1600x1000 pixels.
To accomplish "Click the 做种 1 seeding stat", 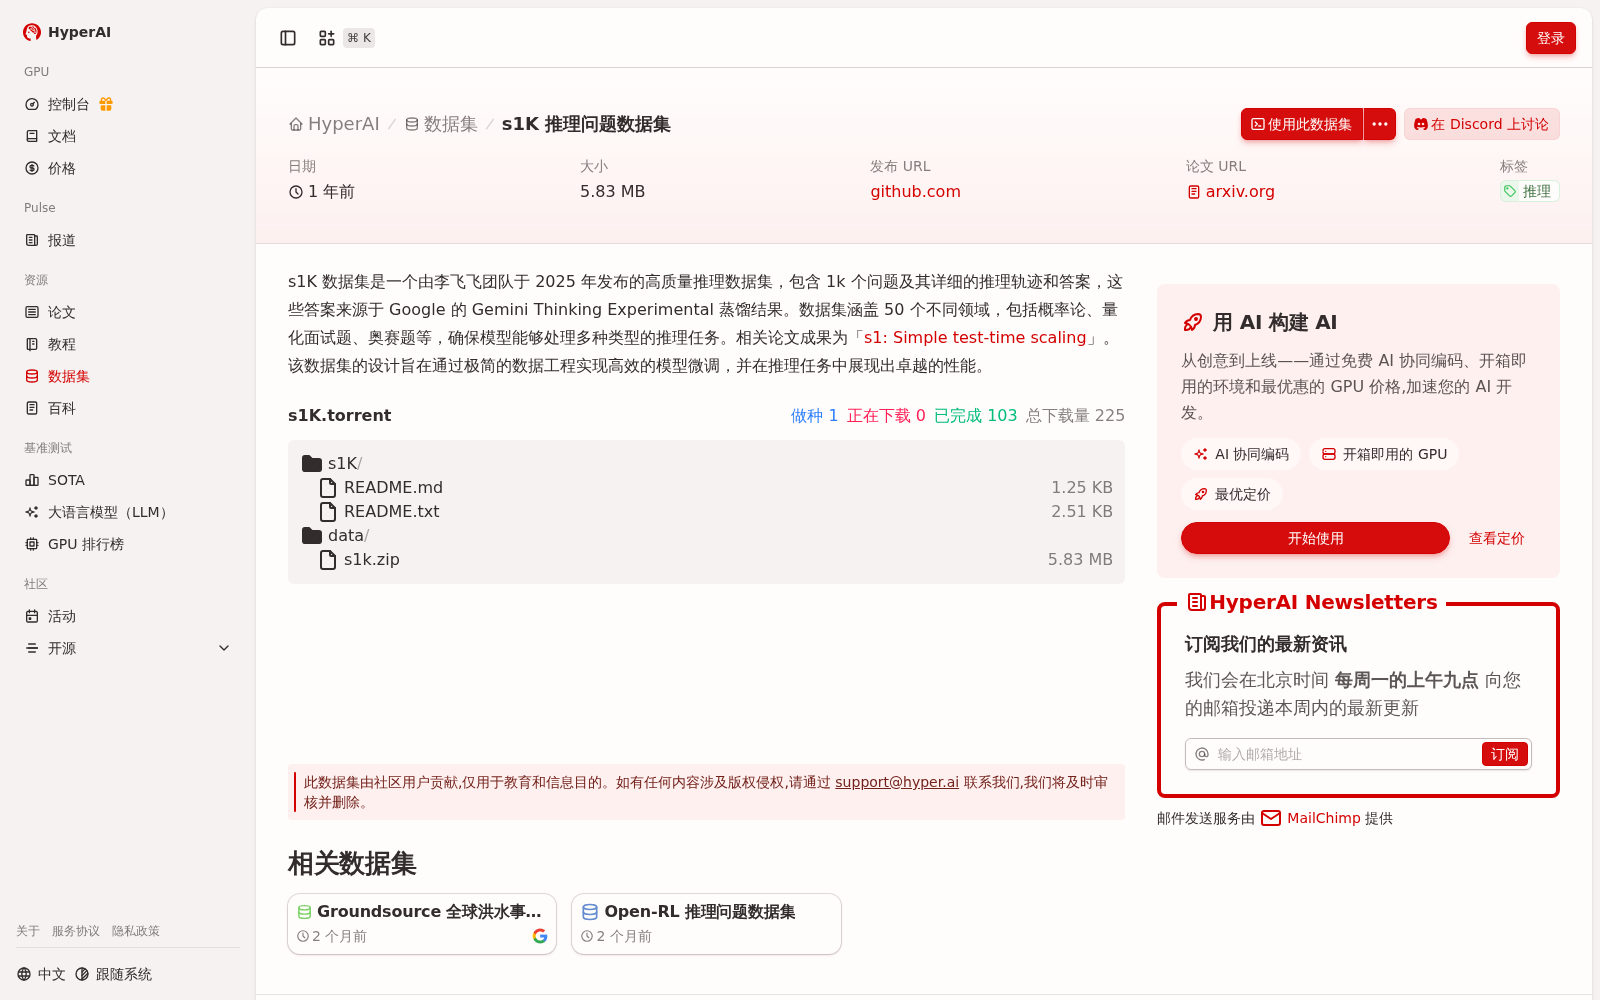I will [x=814, y=415].
